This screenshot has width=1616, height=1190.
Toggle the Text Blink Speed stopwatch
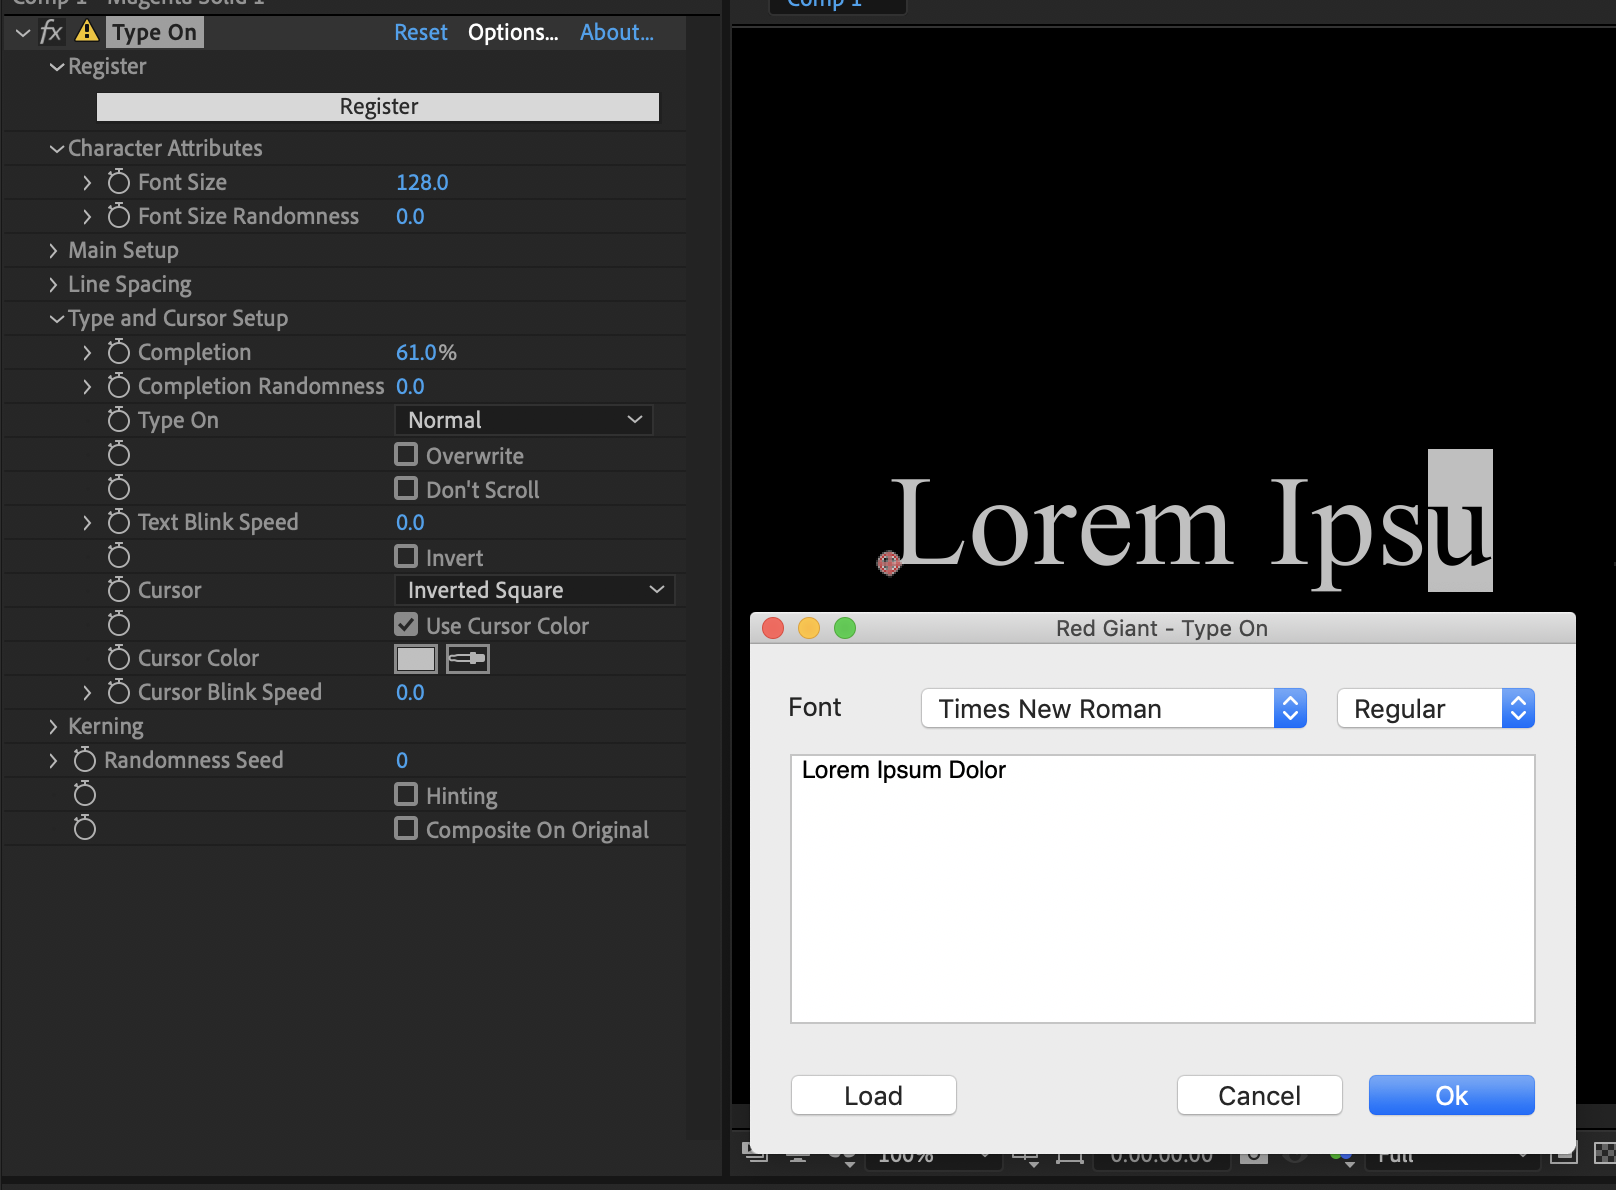coord(119,522)
